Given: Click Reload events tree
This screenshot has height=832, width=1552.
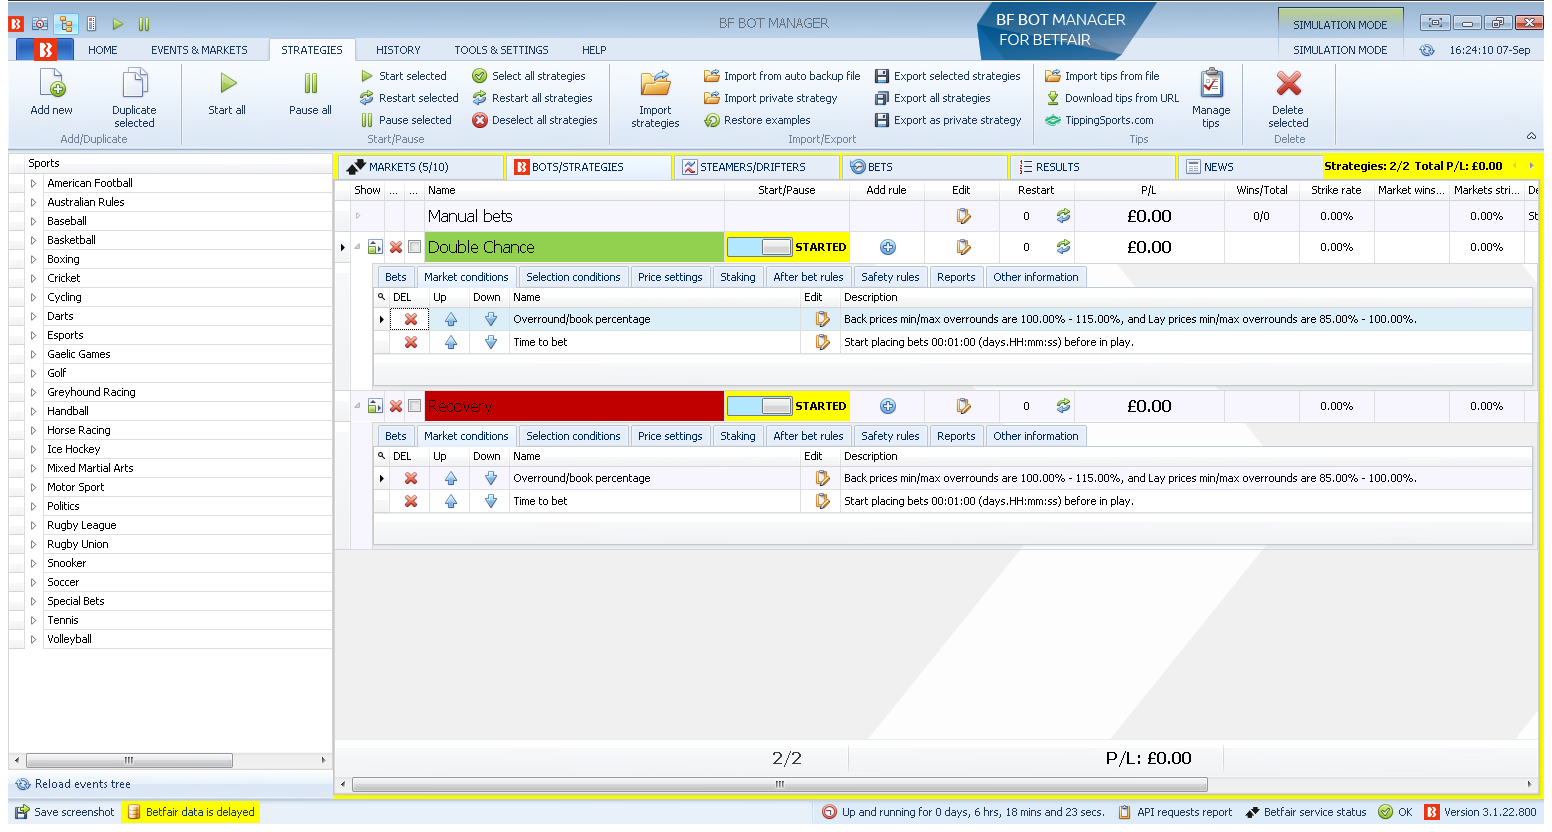Looking at the screenshot, I should point(74,784).
